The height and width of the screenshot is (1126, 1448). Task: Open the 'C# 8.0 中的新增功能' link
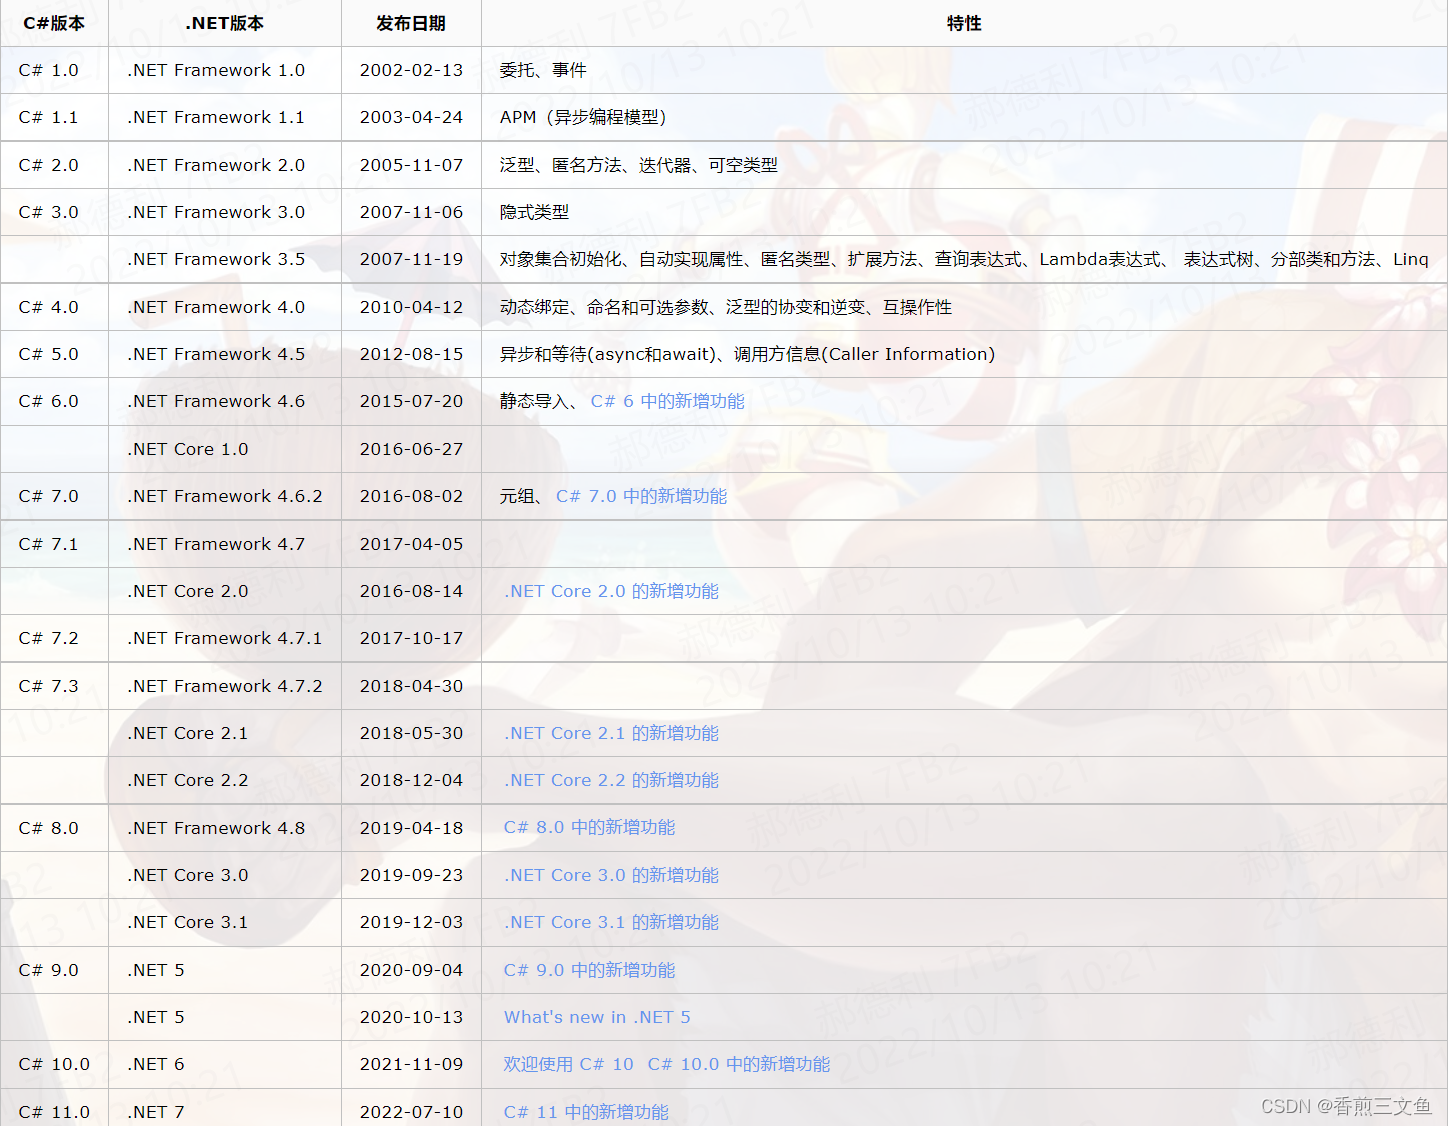tap(589, 827)
